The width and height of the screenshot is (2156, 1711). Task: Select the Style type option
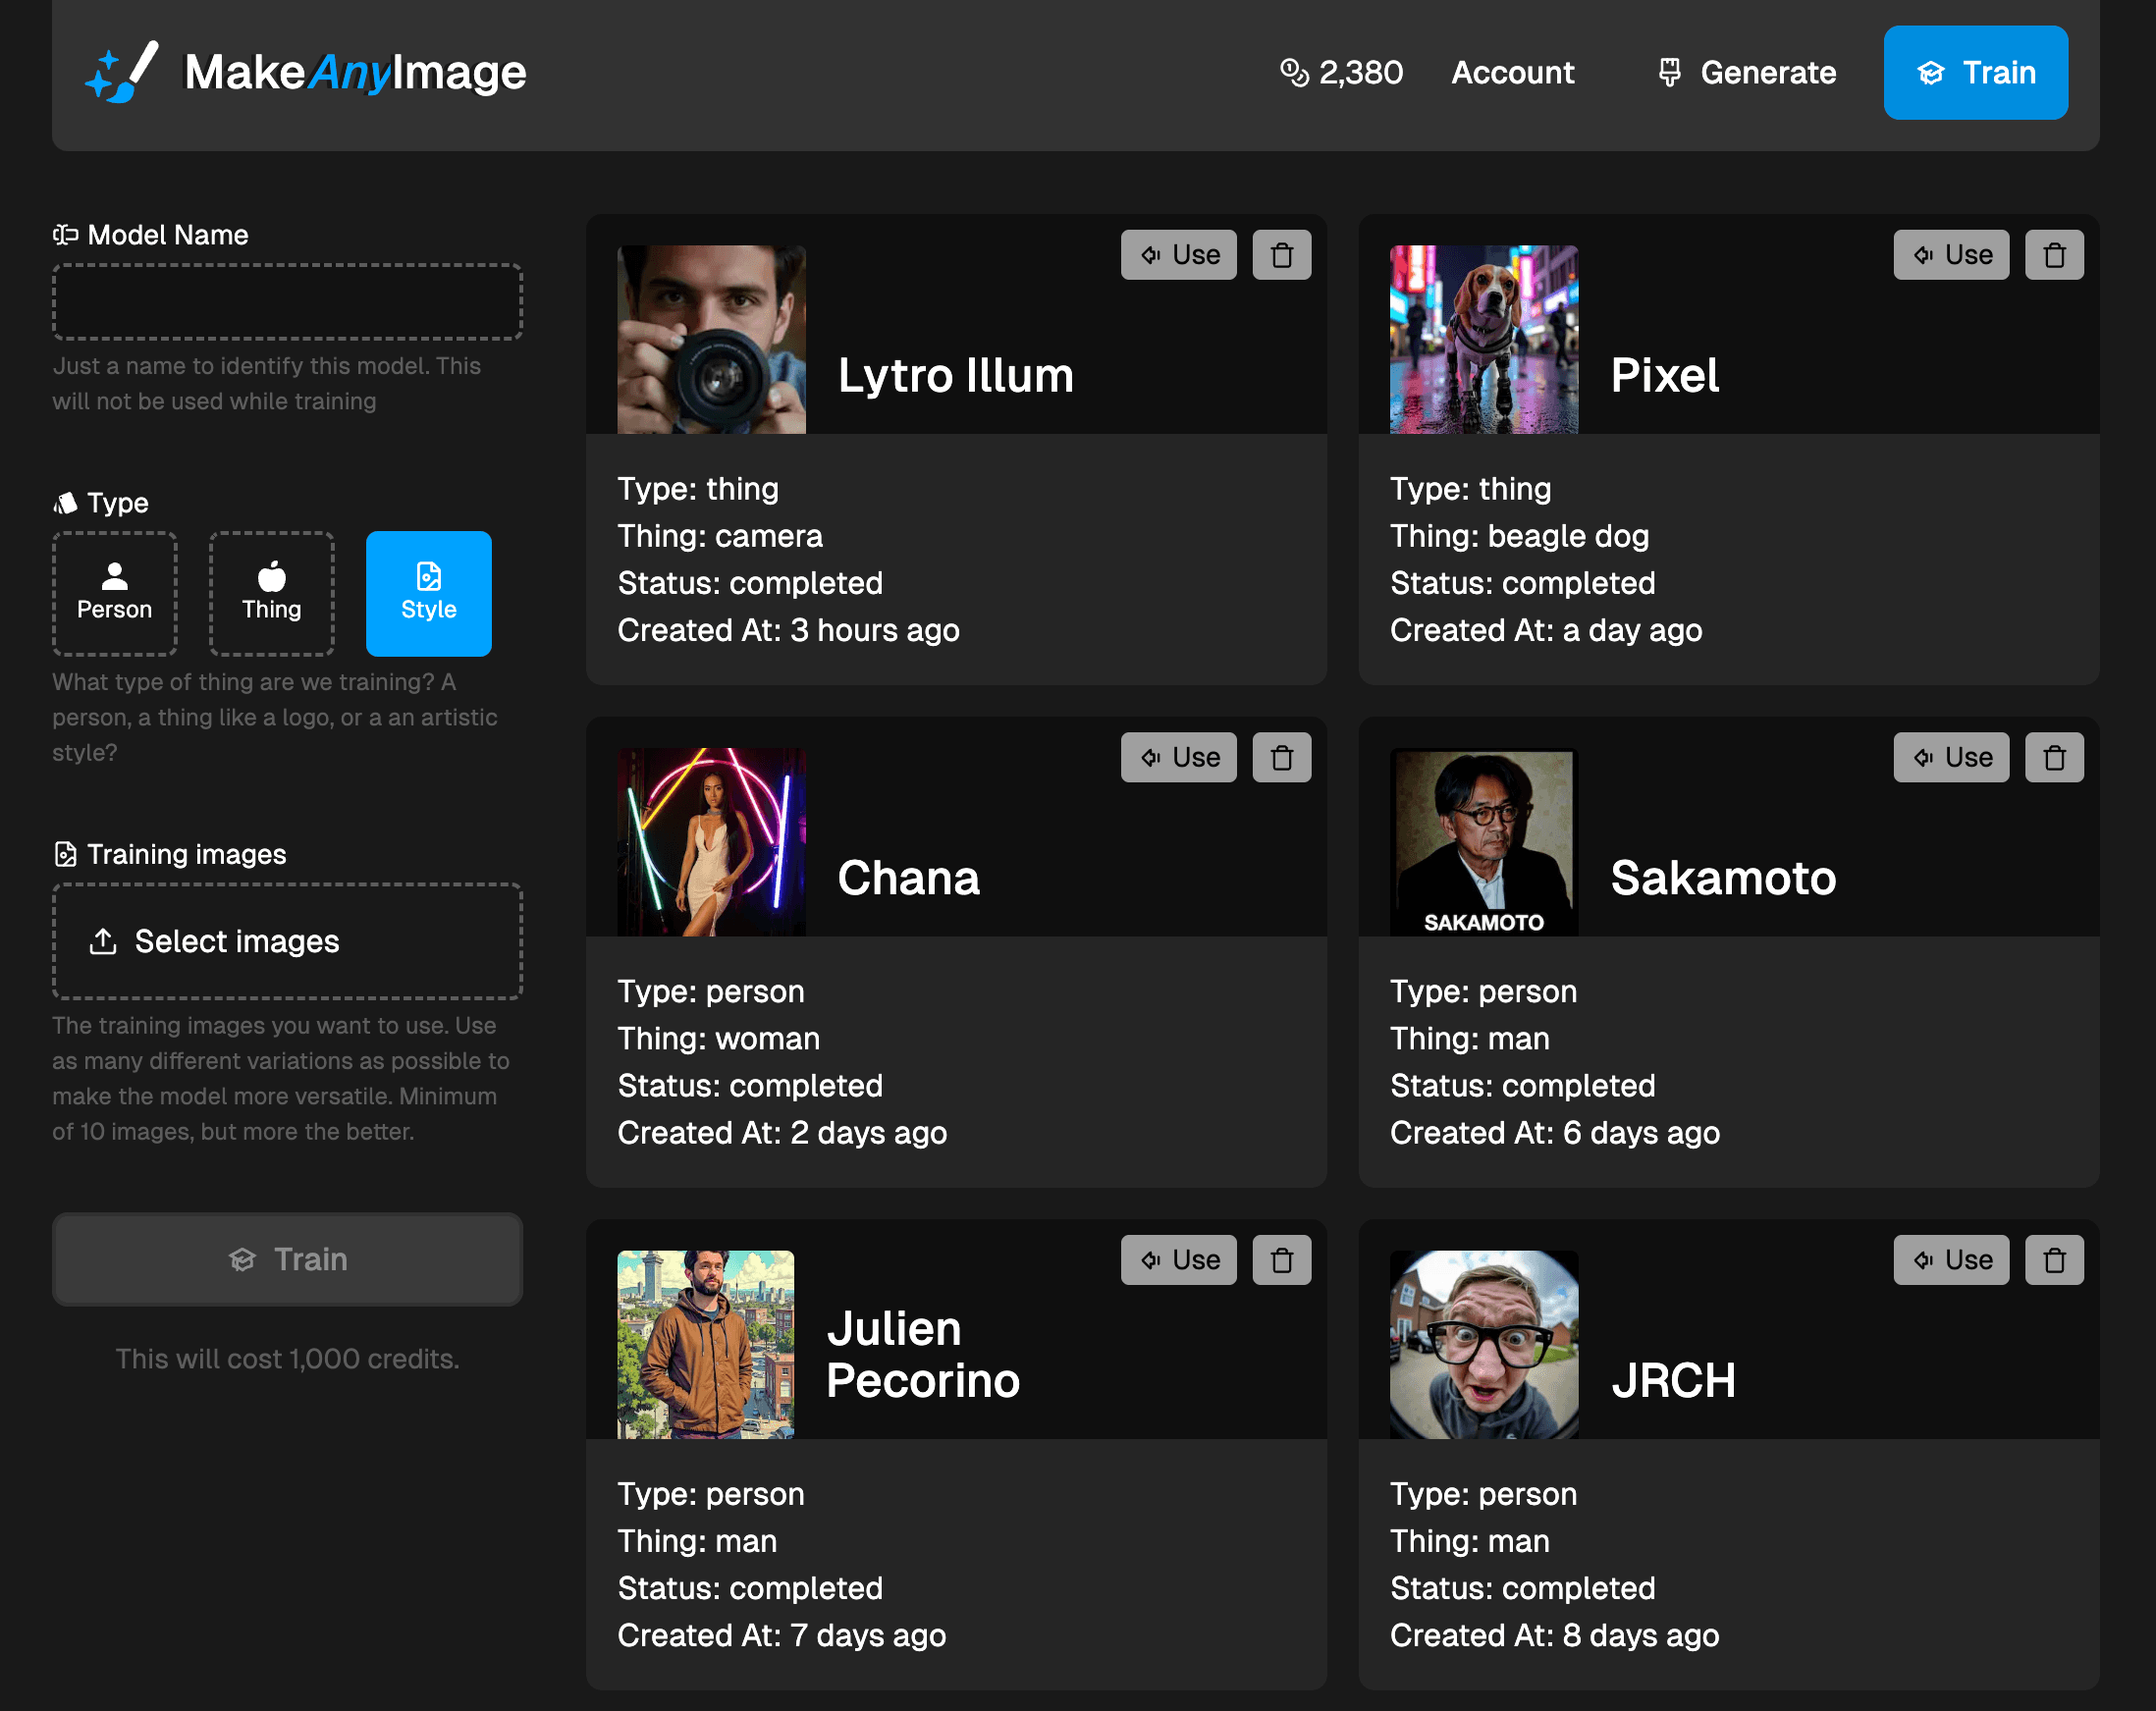(x=429, y=594)
